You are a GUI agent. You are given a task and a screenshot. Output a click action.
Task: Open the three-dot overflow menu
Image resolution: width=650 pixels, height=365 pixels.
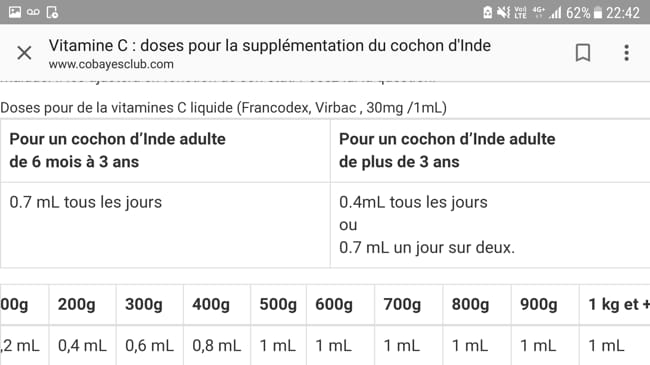pyautogui.click(x=626, y=53)
